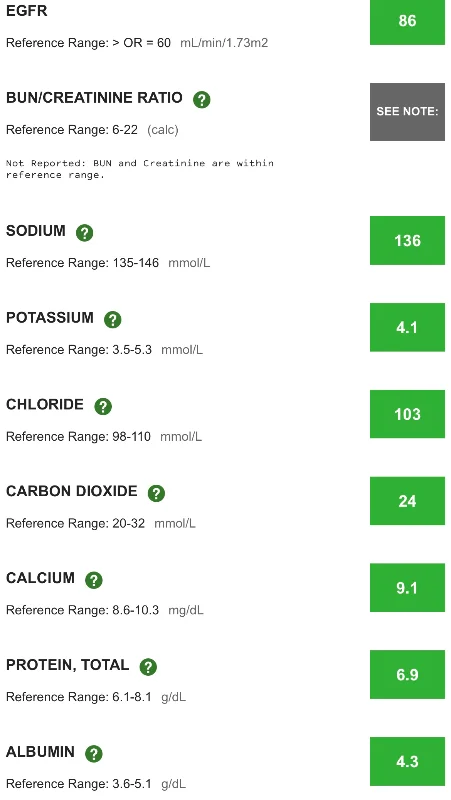Screen dimensions: 451x800
Task: Open help icon next to BUN/Creatinine Ratio
Action: [202, 99]
